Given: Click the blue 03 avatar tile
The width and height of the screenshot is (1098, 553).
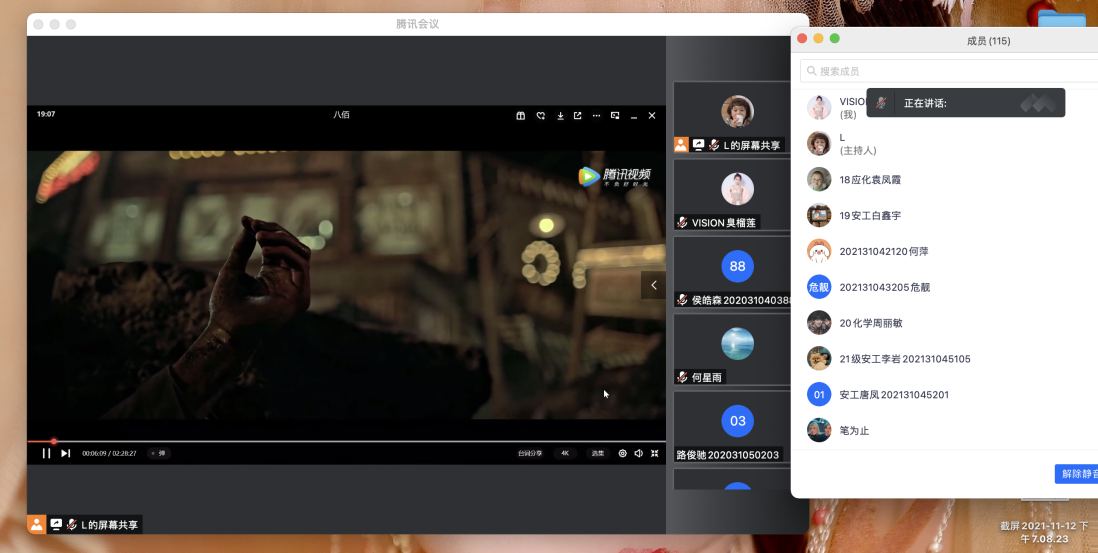Looking at the screenshot, I should (x=737, y=421).
